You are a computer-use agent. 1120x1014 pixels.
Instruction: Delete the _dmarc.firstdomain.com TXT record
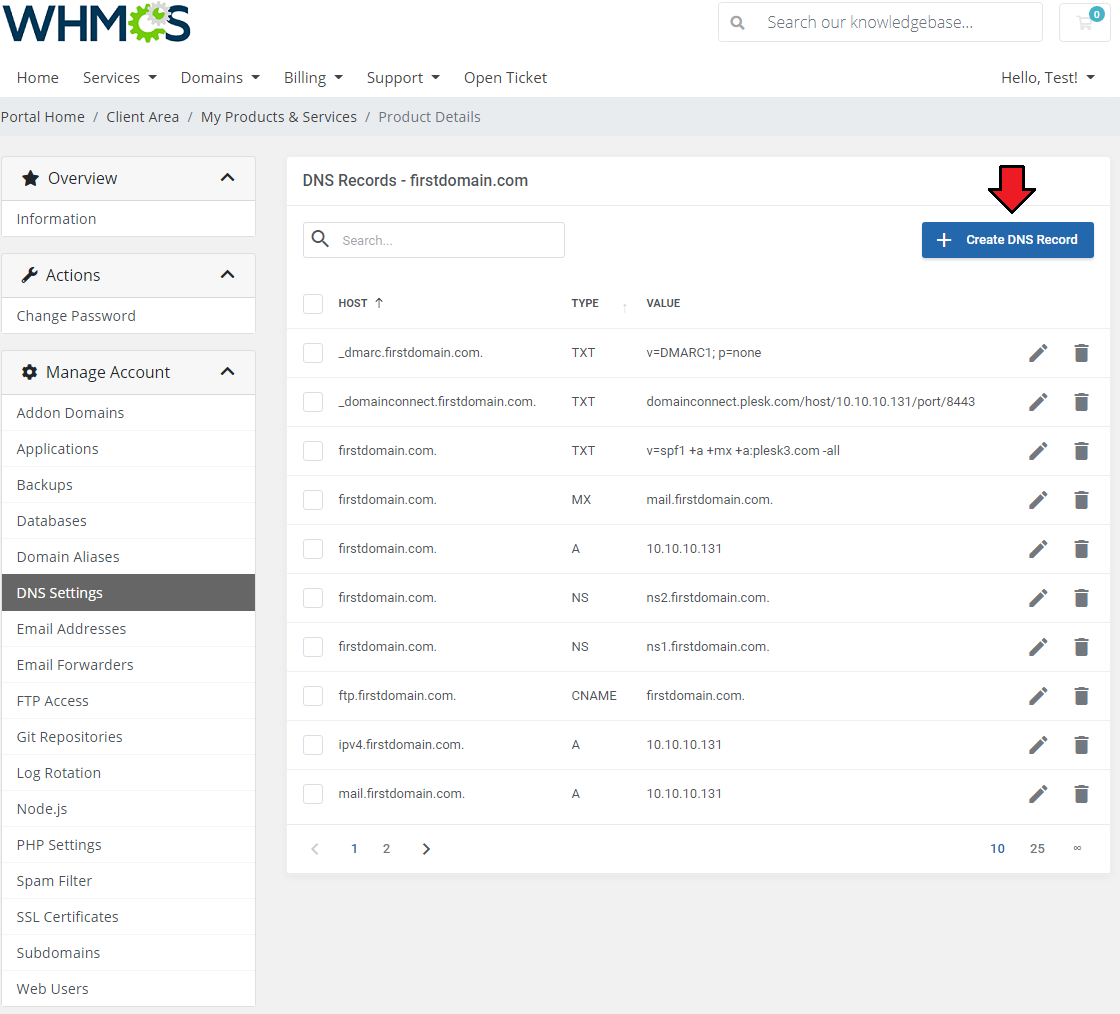[x=1081, y=353]
